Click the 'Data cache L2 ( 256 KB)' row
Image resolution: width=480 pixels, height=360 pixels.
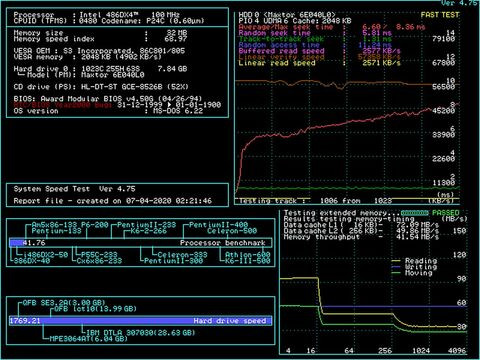point(361,231)
